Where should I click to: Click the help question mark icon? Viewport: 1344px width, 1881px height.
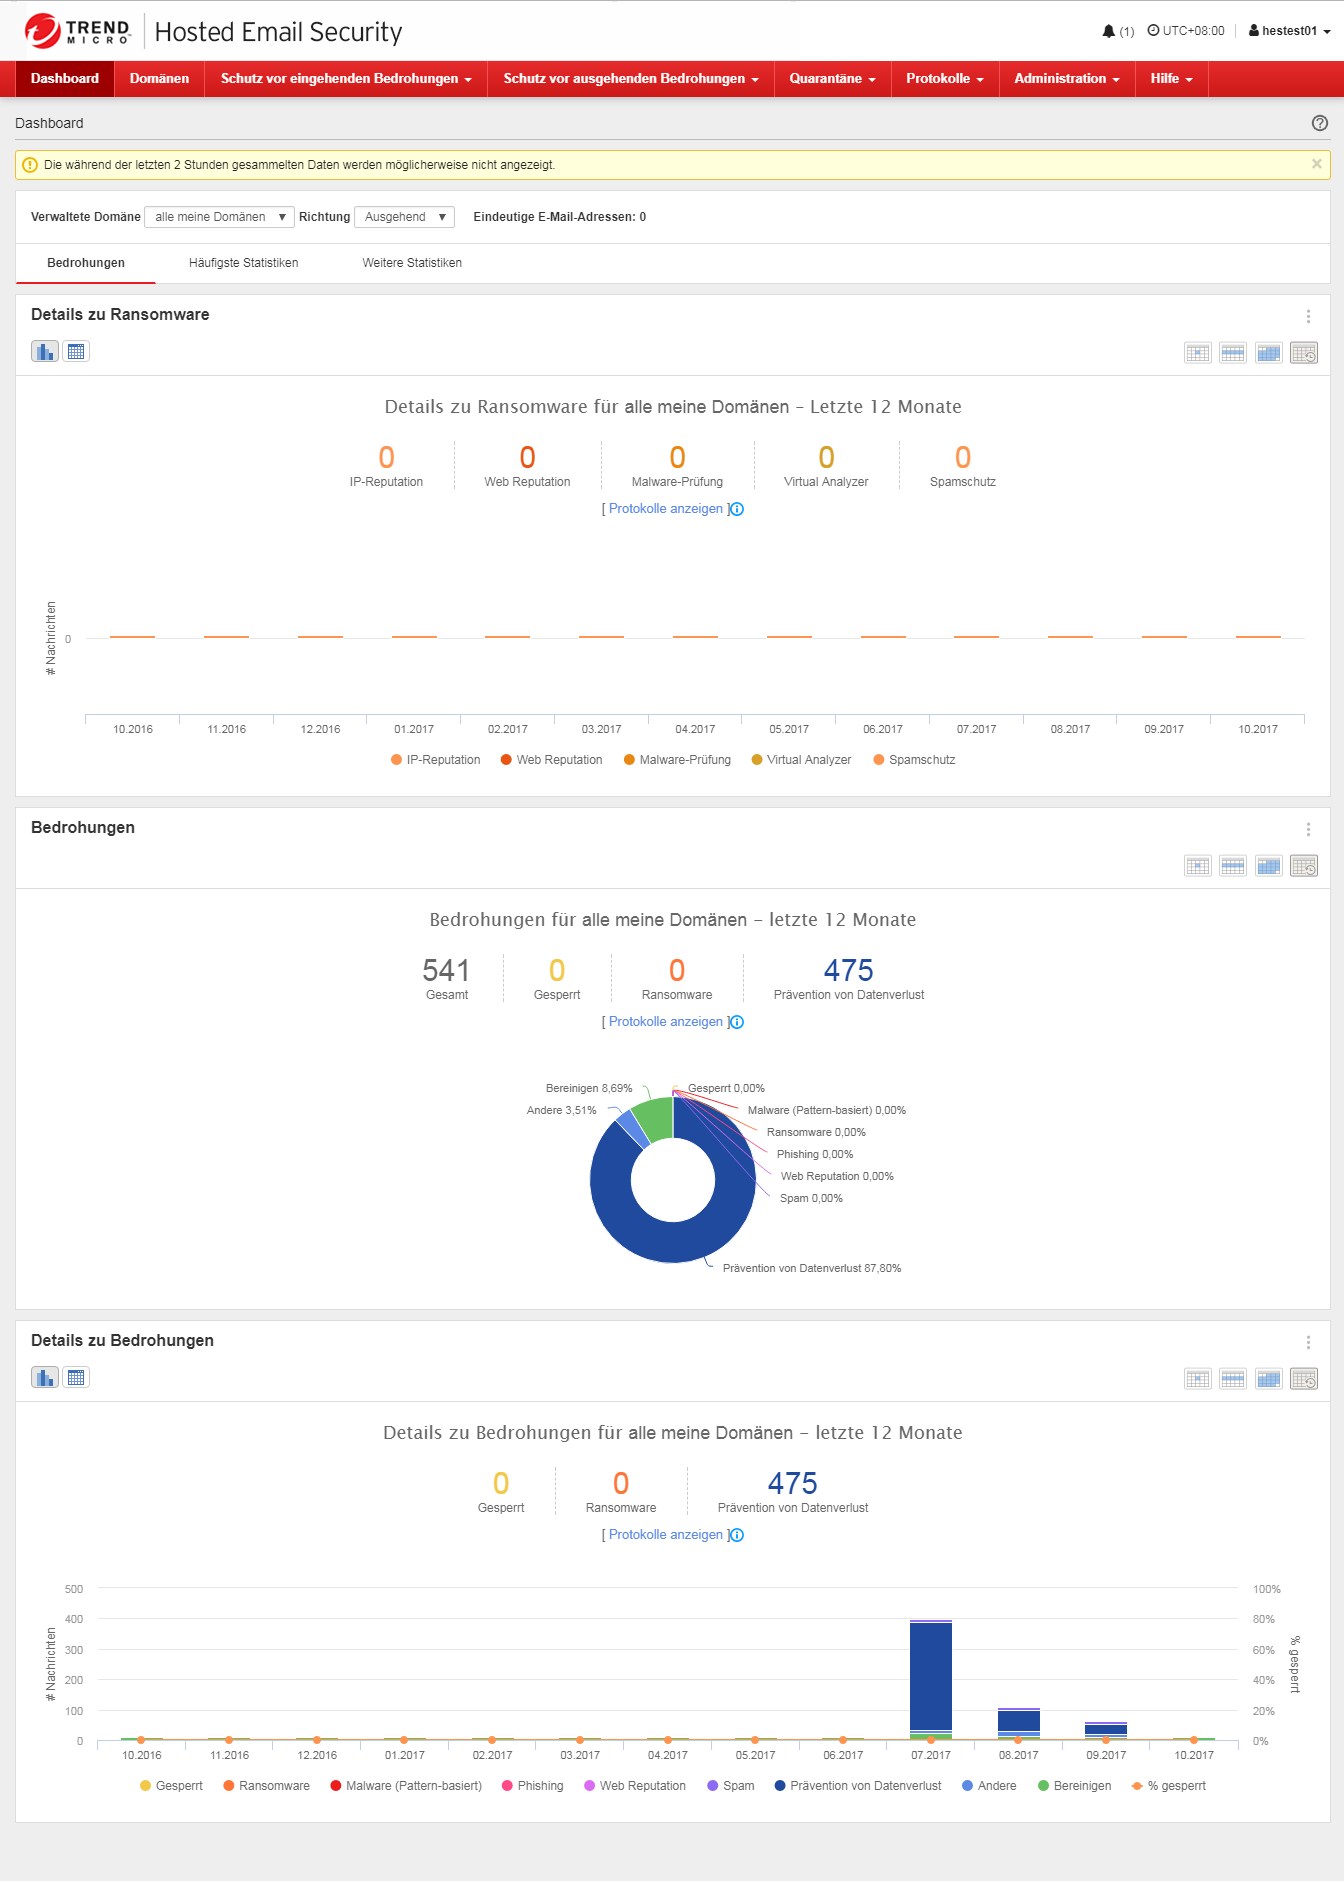tap(1320, 123)
